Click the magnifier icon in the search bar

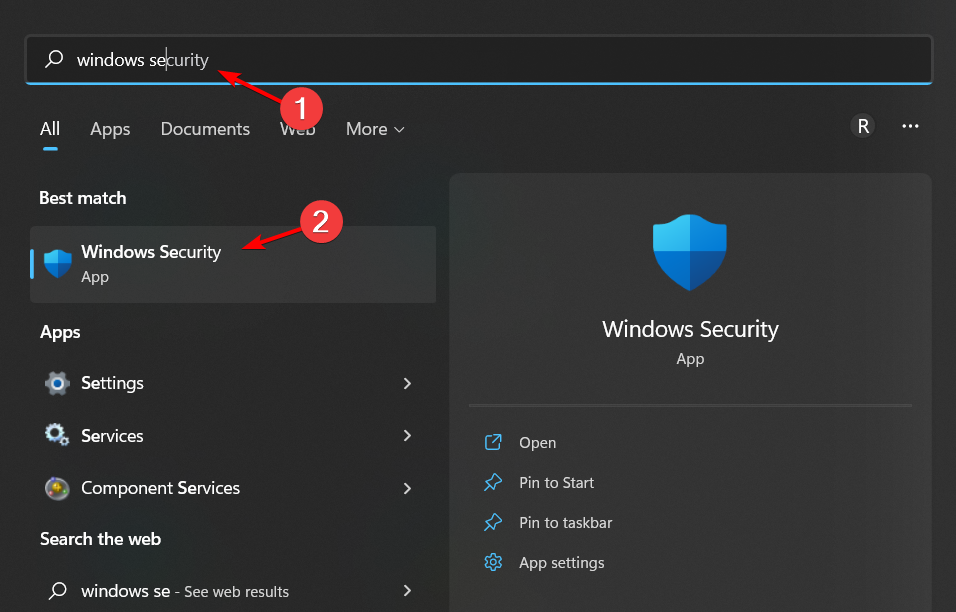pyautogui.click(x=53, y=59)
